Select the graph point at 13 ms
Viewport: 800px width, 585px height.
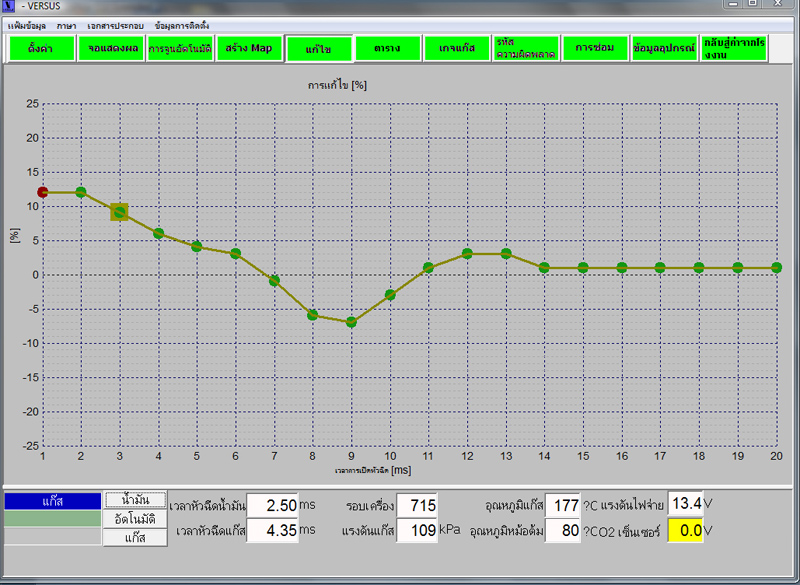[x=506, y=253]
